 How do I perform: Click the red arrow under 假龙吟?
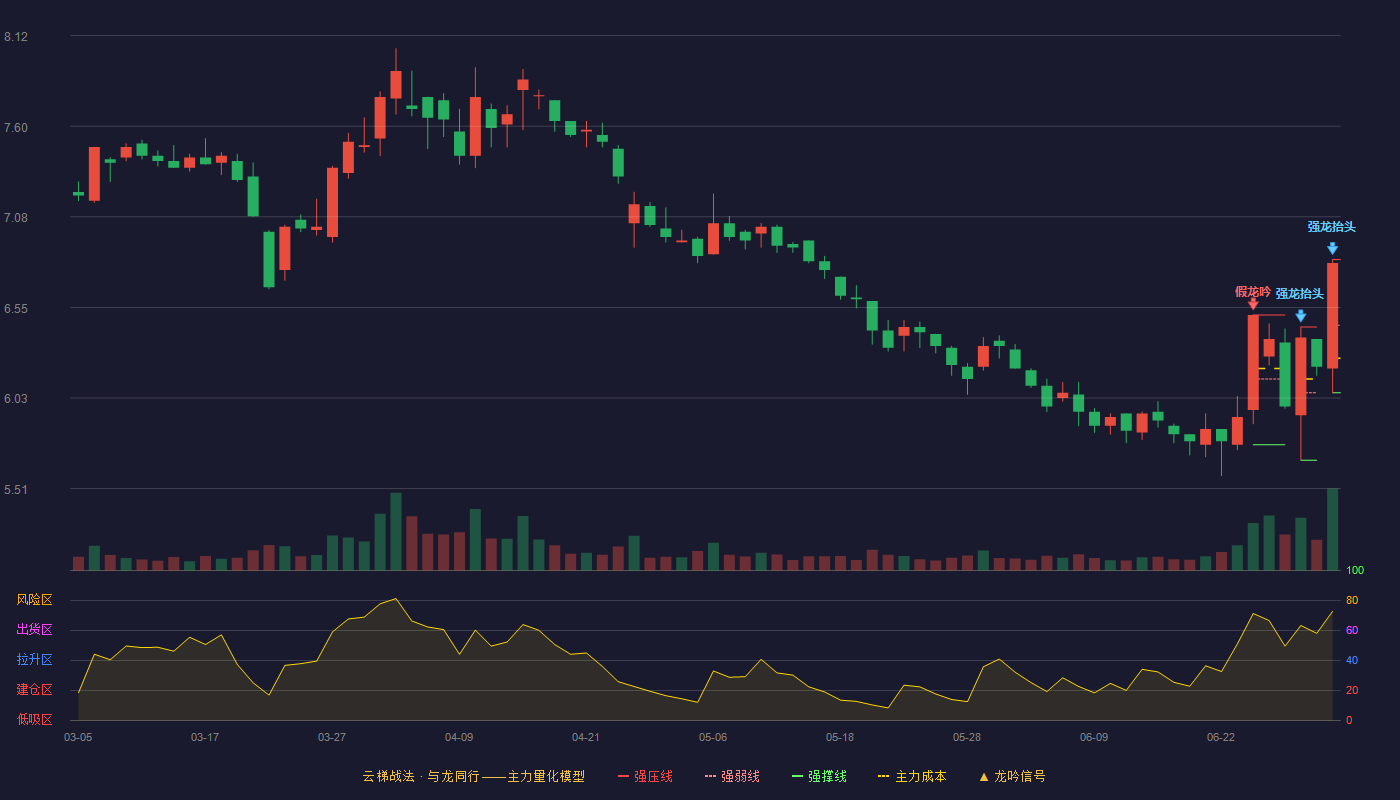pyautogui.click(x=1253, y=304)
